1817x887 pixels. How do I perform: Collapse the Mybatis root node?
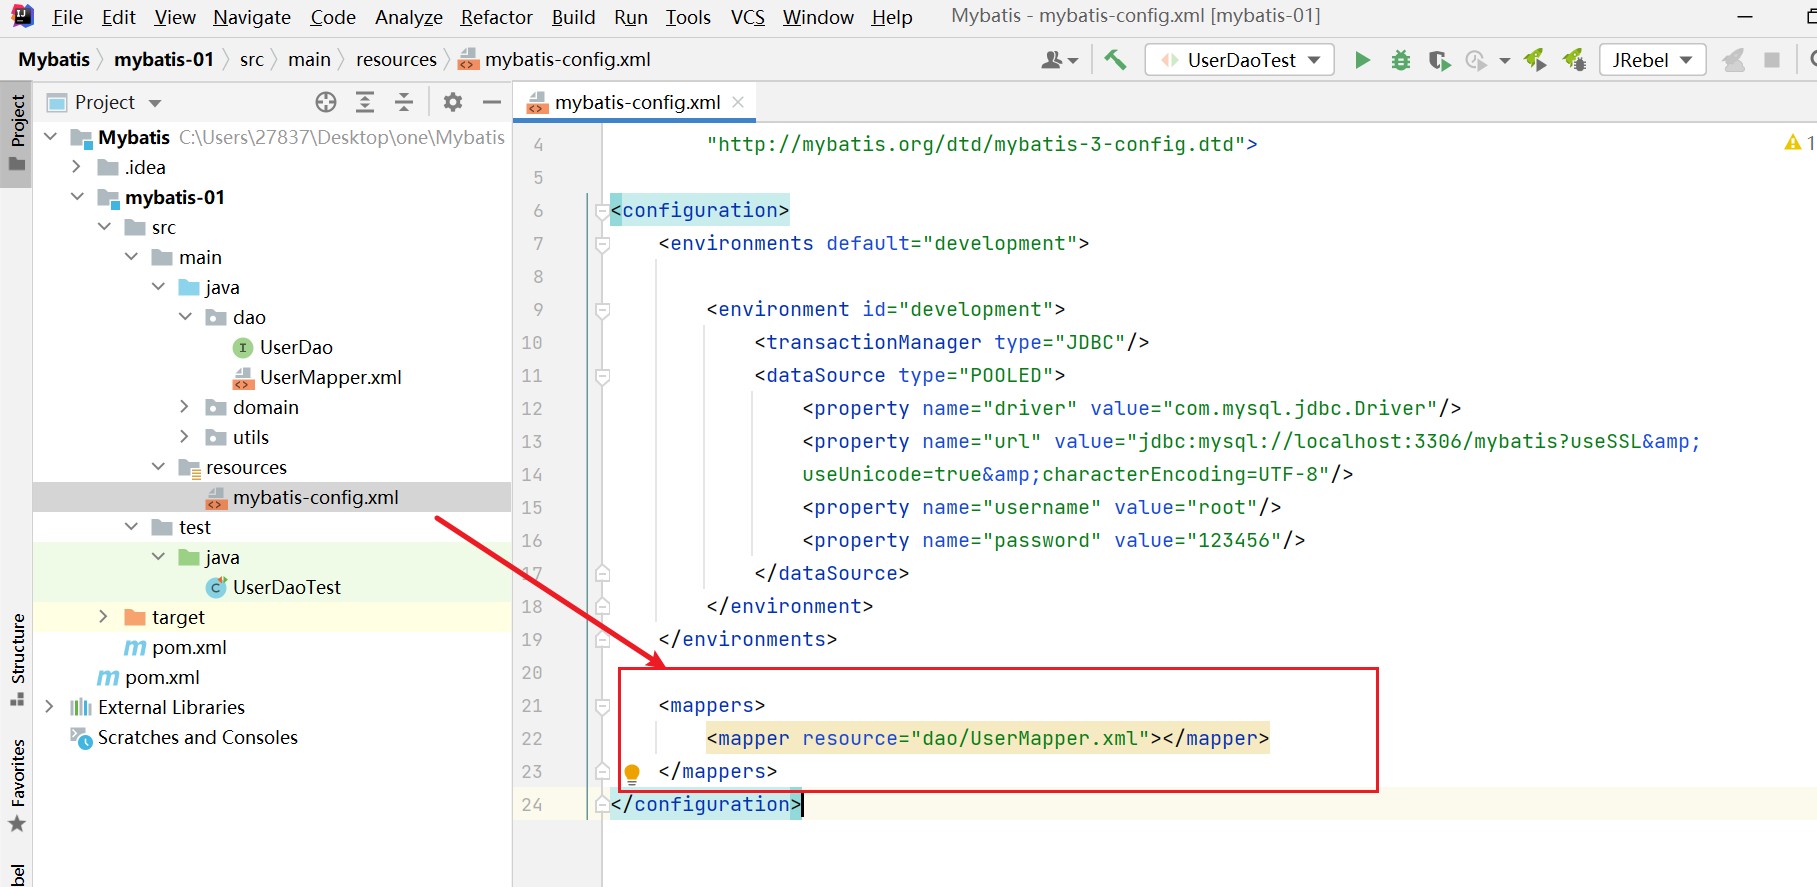[51, 137]
